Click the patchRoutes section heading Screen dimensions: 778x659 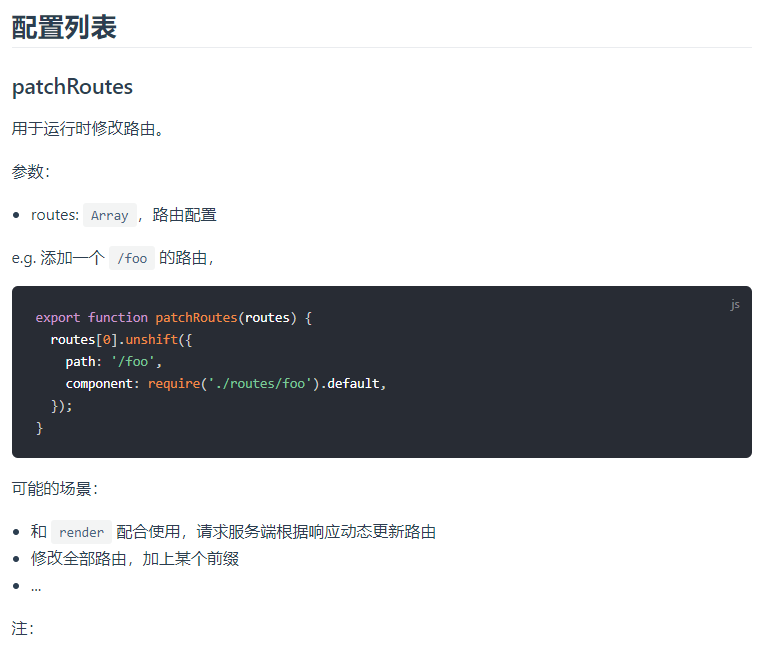tap(72, 87)
